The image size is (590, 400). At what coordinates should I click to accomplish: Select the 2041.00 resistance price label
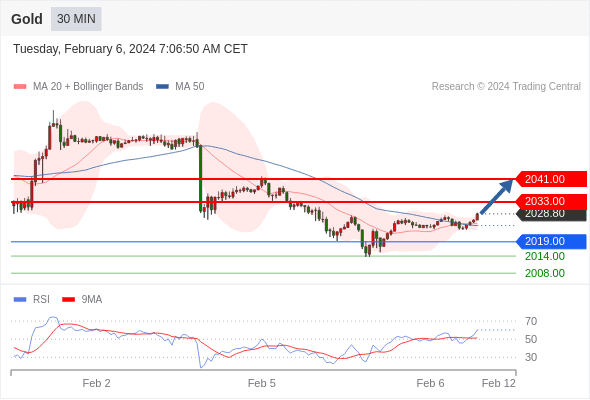pos(551,179)
